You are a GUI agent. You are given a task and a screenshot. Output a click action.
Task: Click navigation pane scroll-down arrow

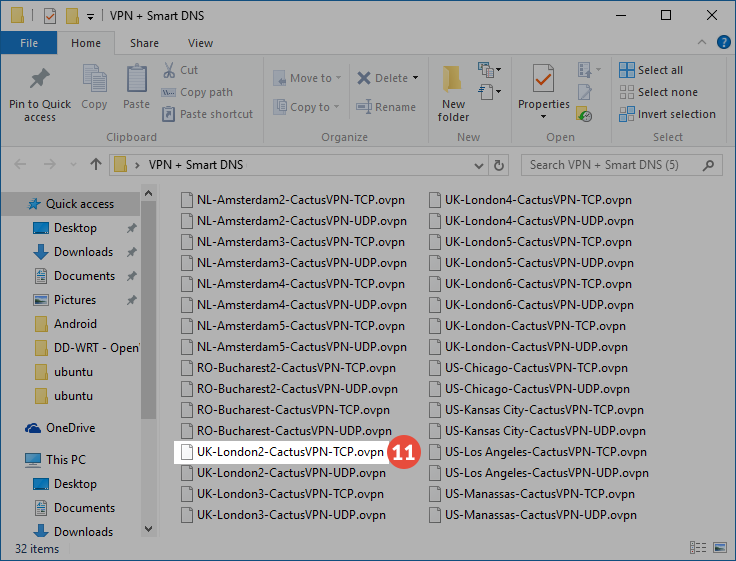(x=148, y=529)
